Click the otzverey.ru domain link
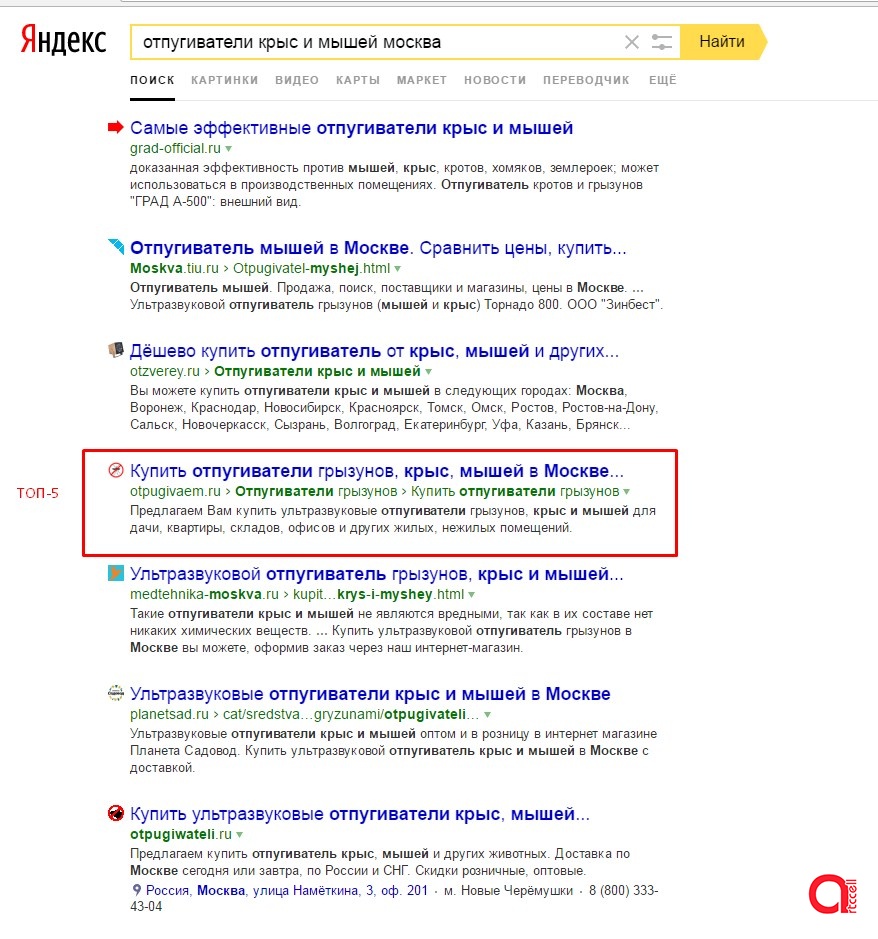The height and width of the screenshot is (939, 878). click(x=165, y=371)
